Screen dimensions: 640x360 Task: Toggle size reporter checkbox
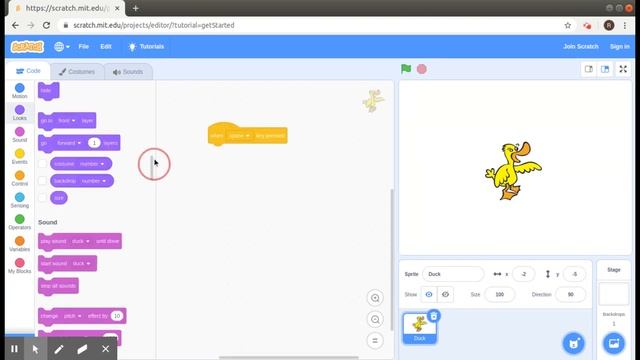click(42, 198)
